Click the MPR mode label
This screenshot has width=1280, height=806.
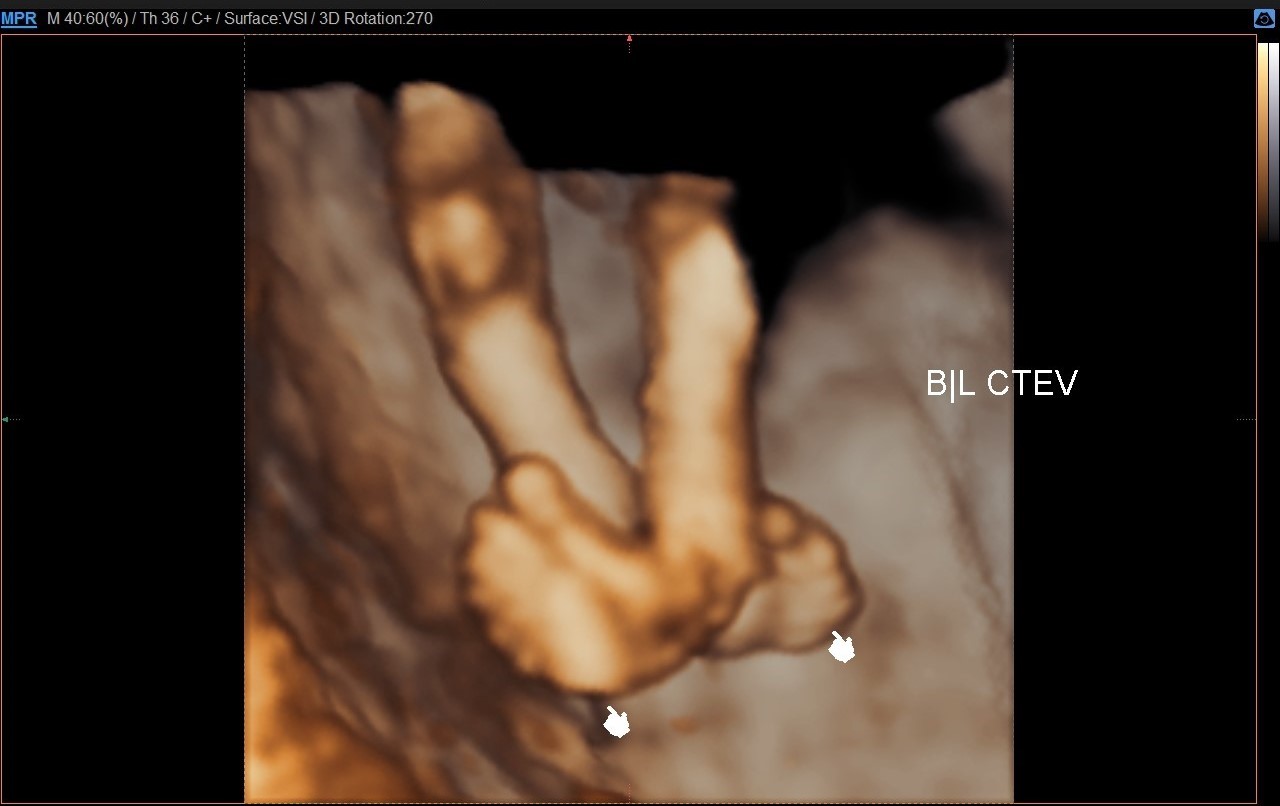[x=19, y=18]
